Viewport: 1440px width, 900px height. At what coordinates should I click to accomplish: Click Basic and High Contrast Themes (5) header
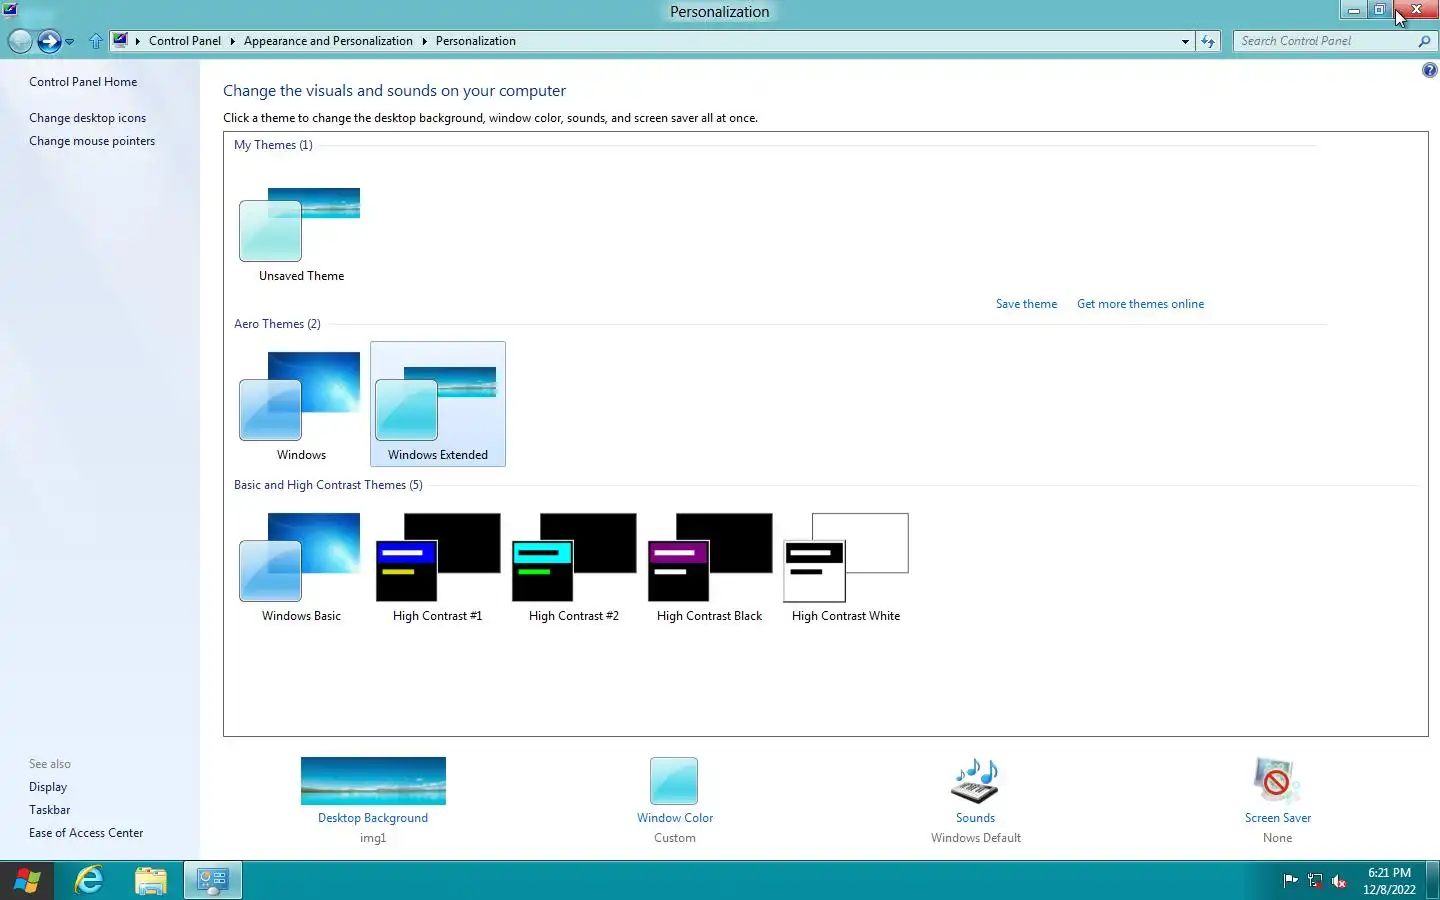coord(328,485)
